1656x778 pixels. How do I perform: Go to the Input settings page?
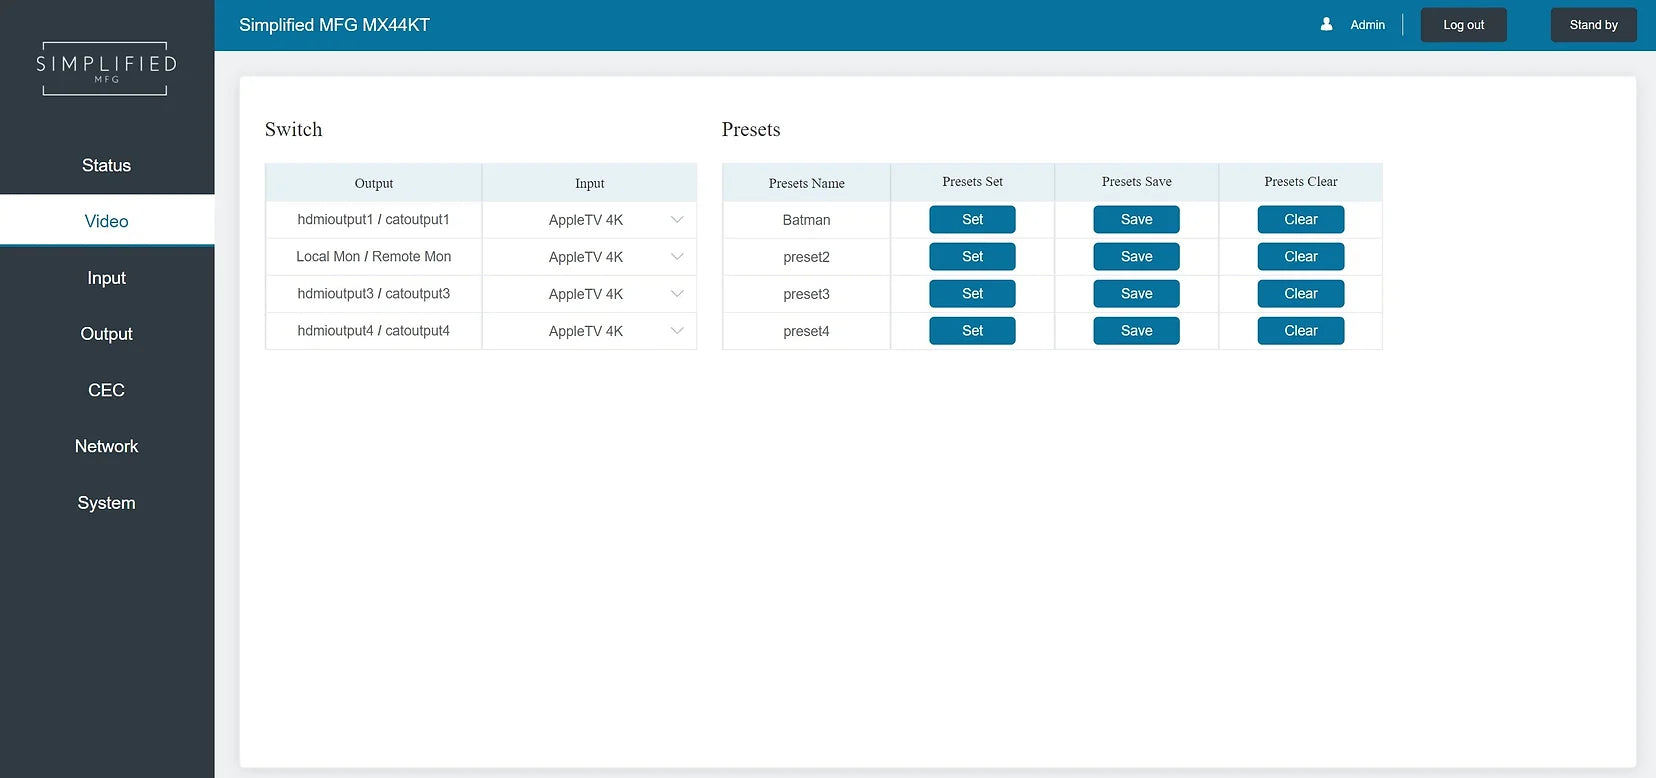pos(106,278)
